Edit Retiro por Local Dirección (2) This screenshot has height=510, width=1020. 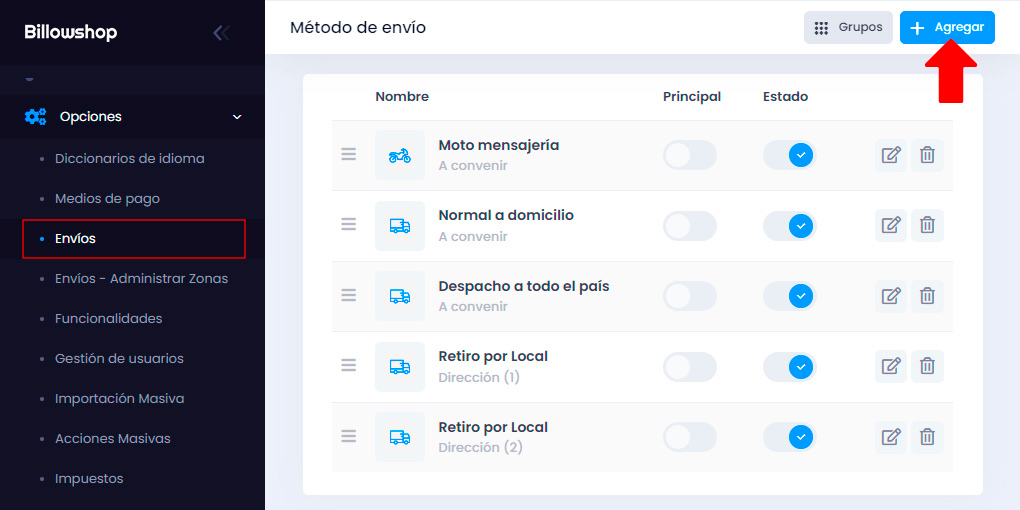[891, 436]
